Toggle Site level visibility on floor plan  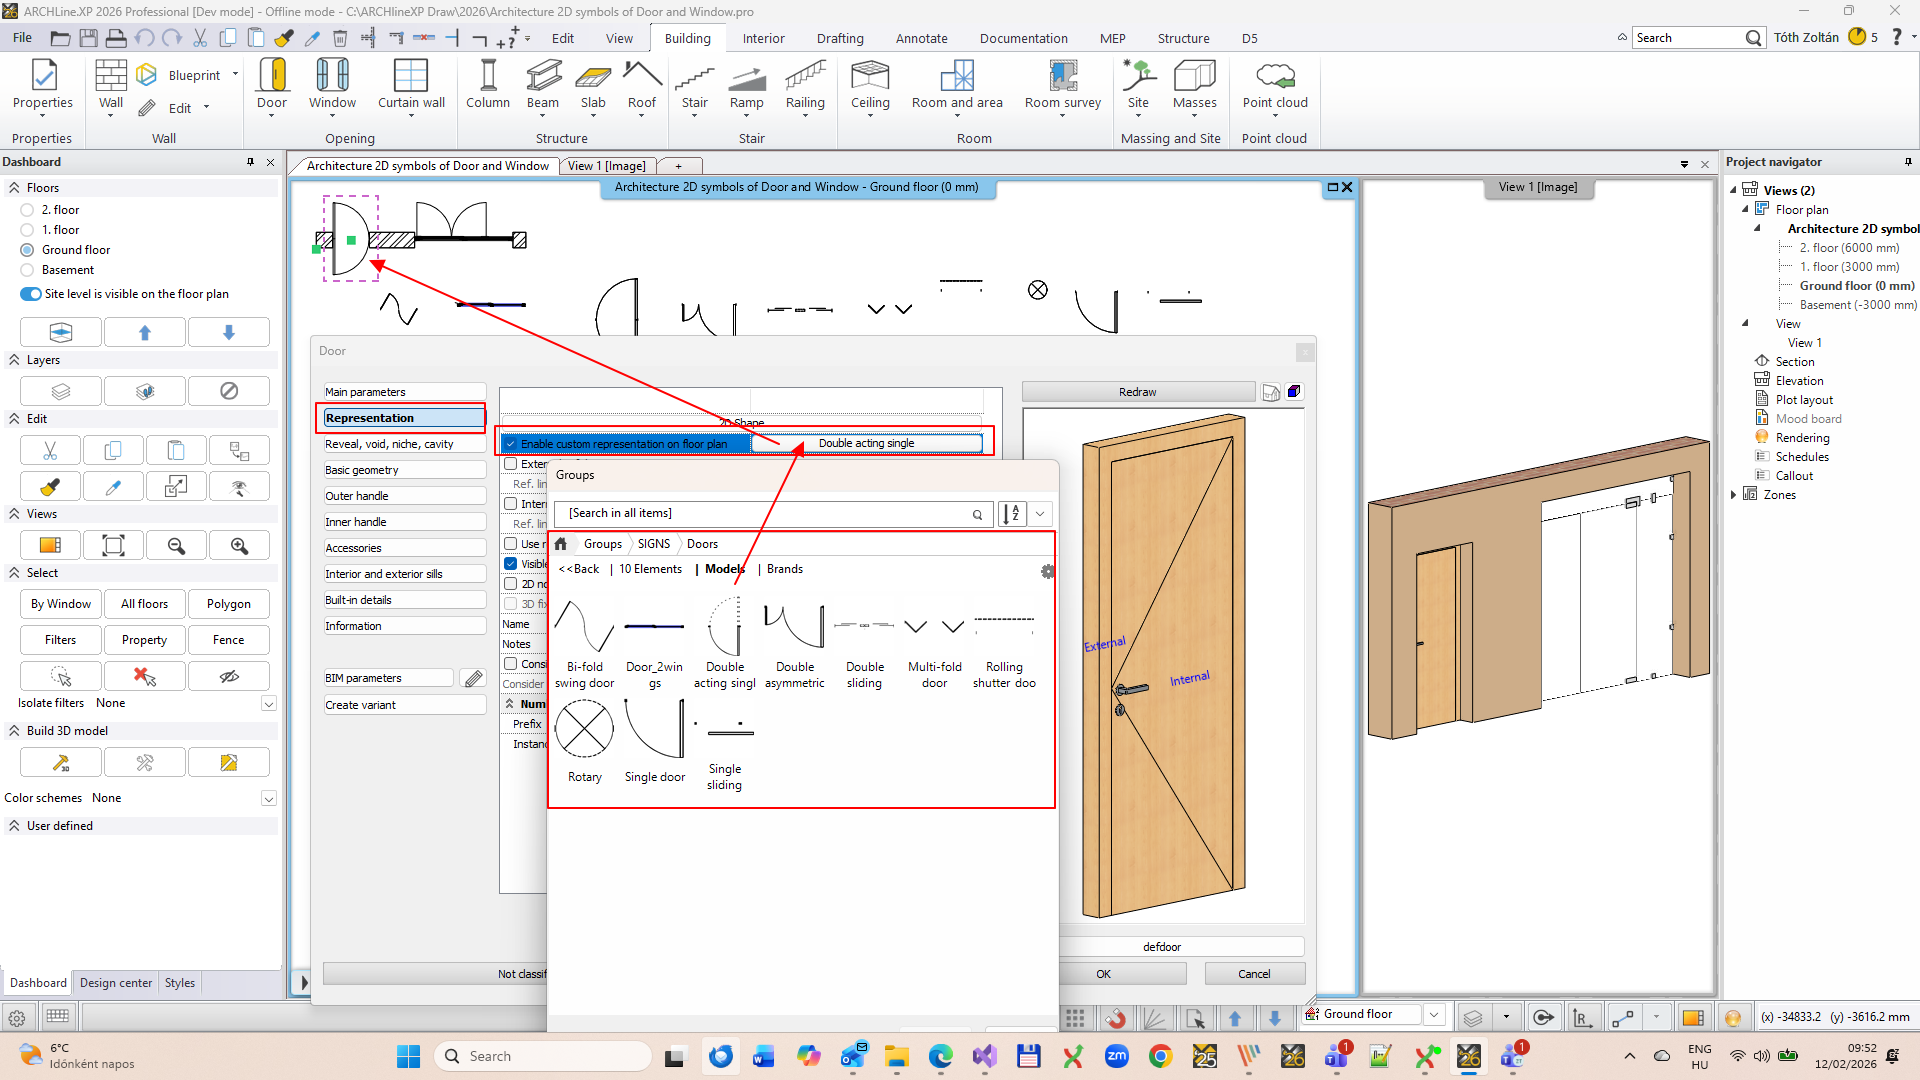point(30,294)
